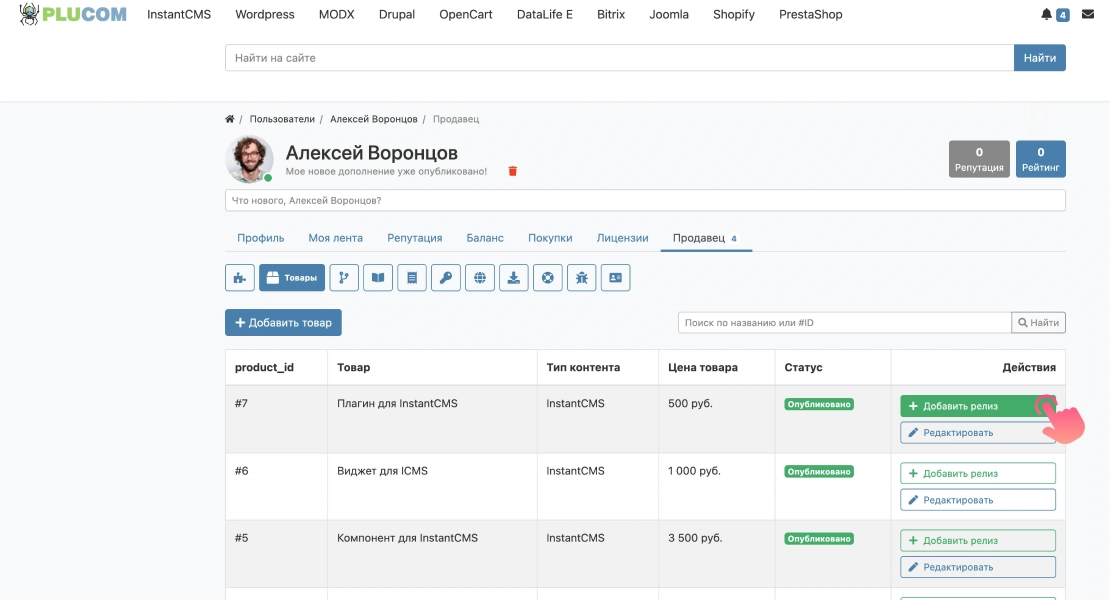Click the product search Найти button
Image resolution: width=1110 pixels, height=600 pixels.
click(x=1039, y=323)
